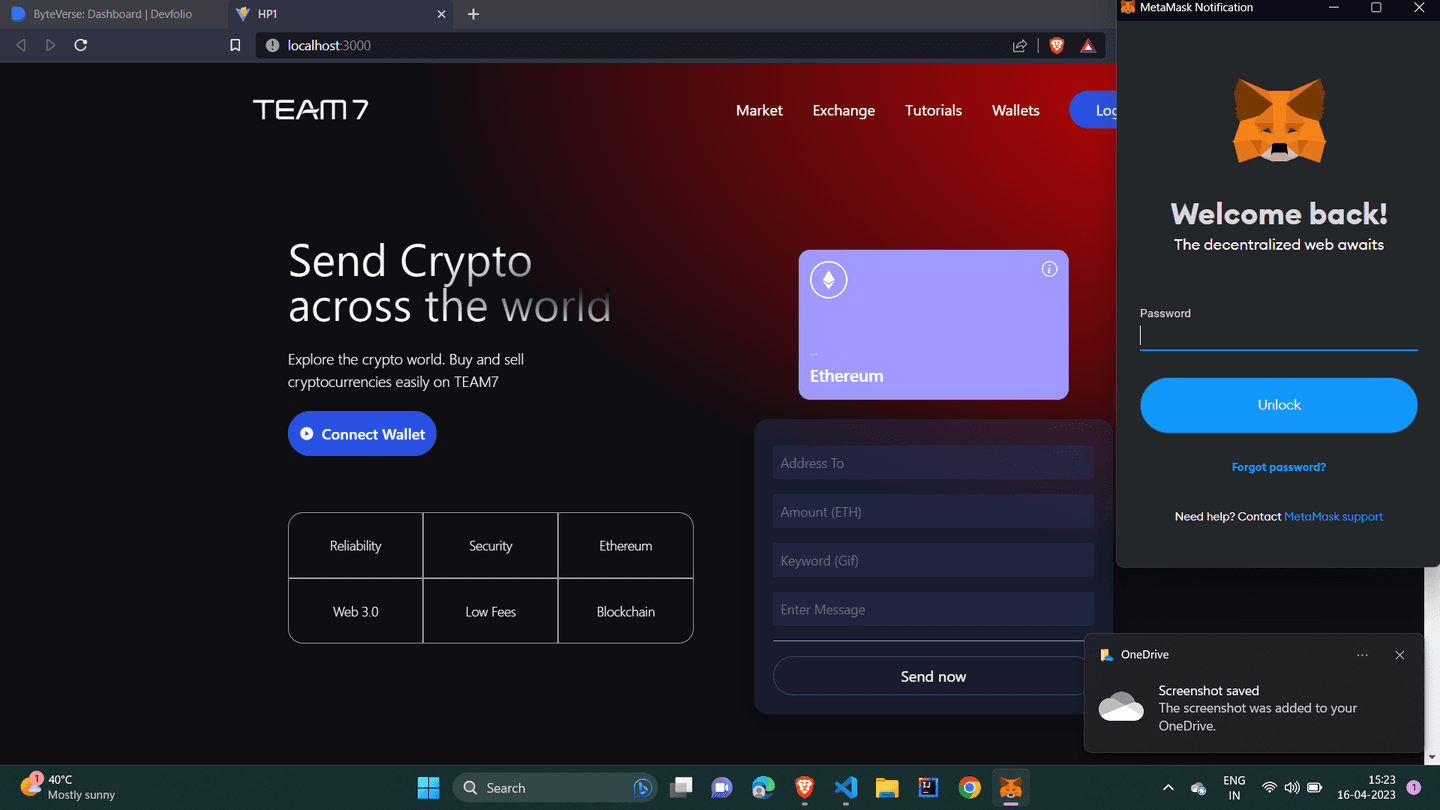Viewport: 1440px width, 810px height.
Task: Click the Forgot password? link
Action: pyautogui.click(x=1279, y=467)
